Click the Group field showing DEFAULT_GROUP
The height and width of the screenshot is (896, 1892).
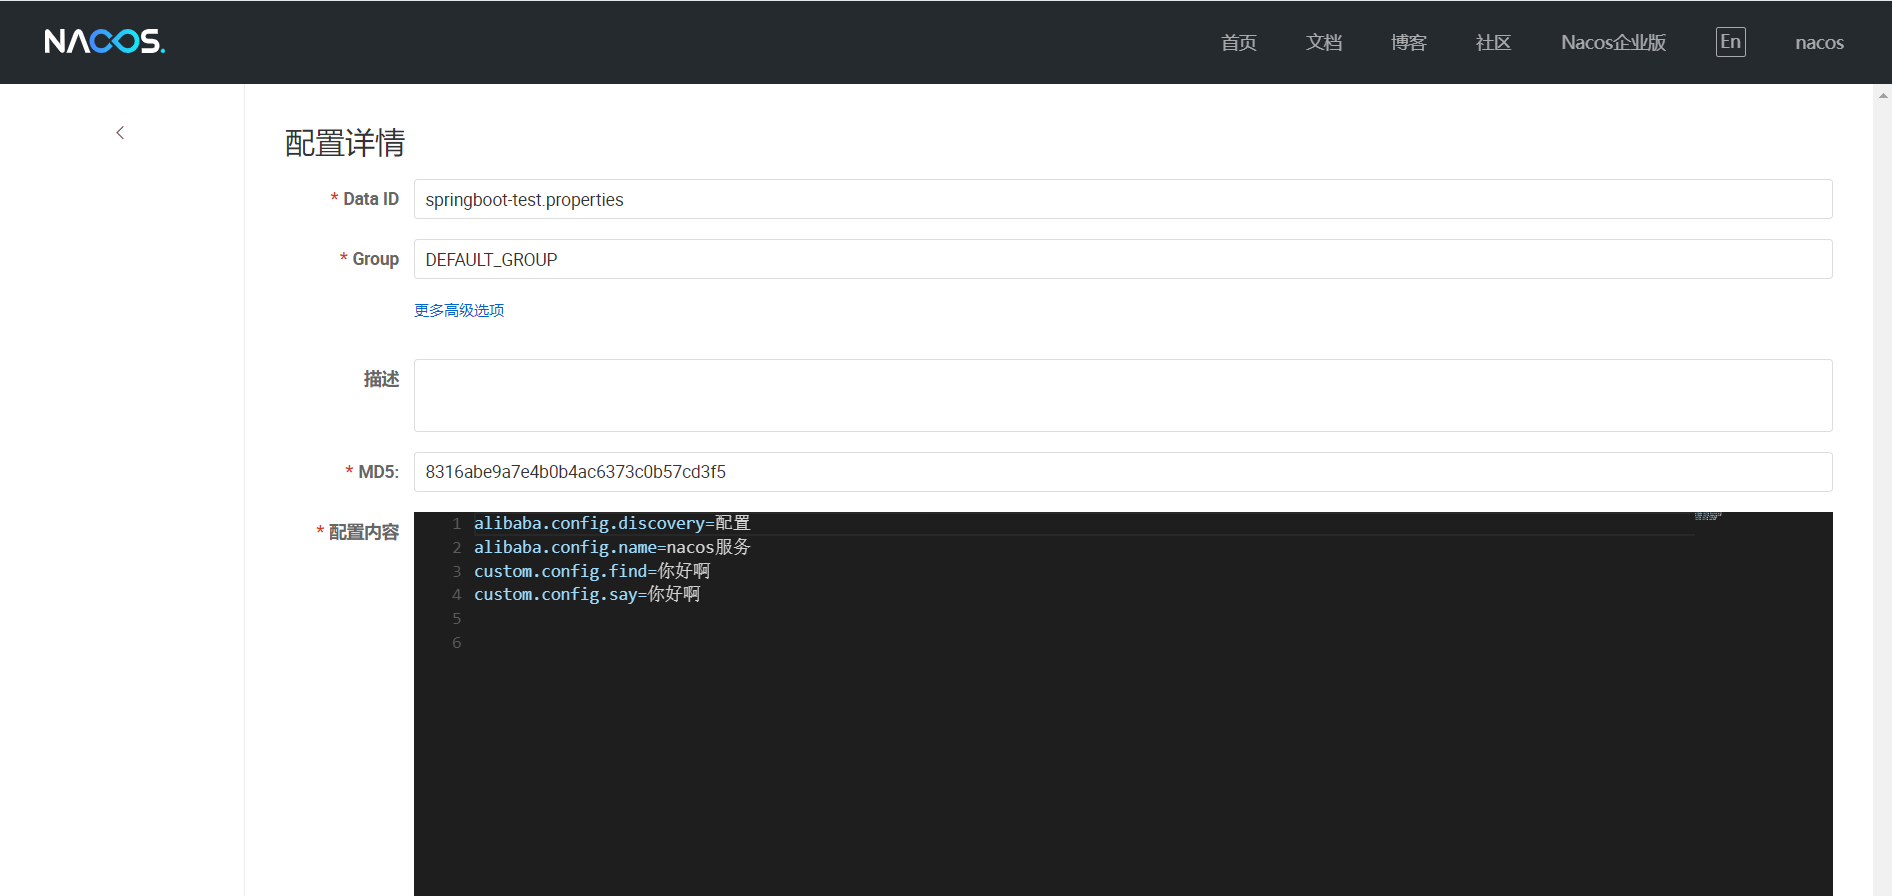[x=1122, y=260]
